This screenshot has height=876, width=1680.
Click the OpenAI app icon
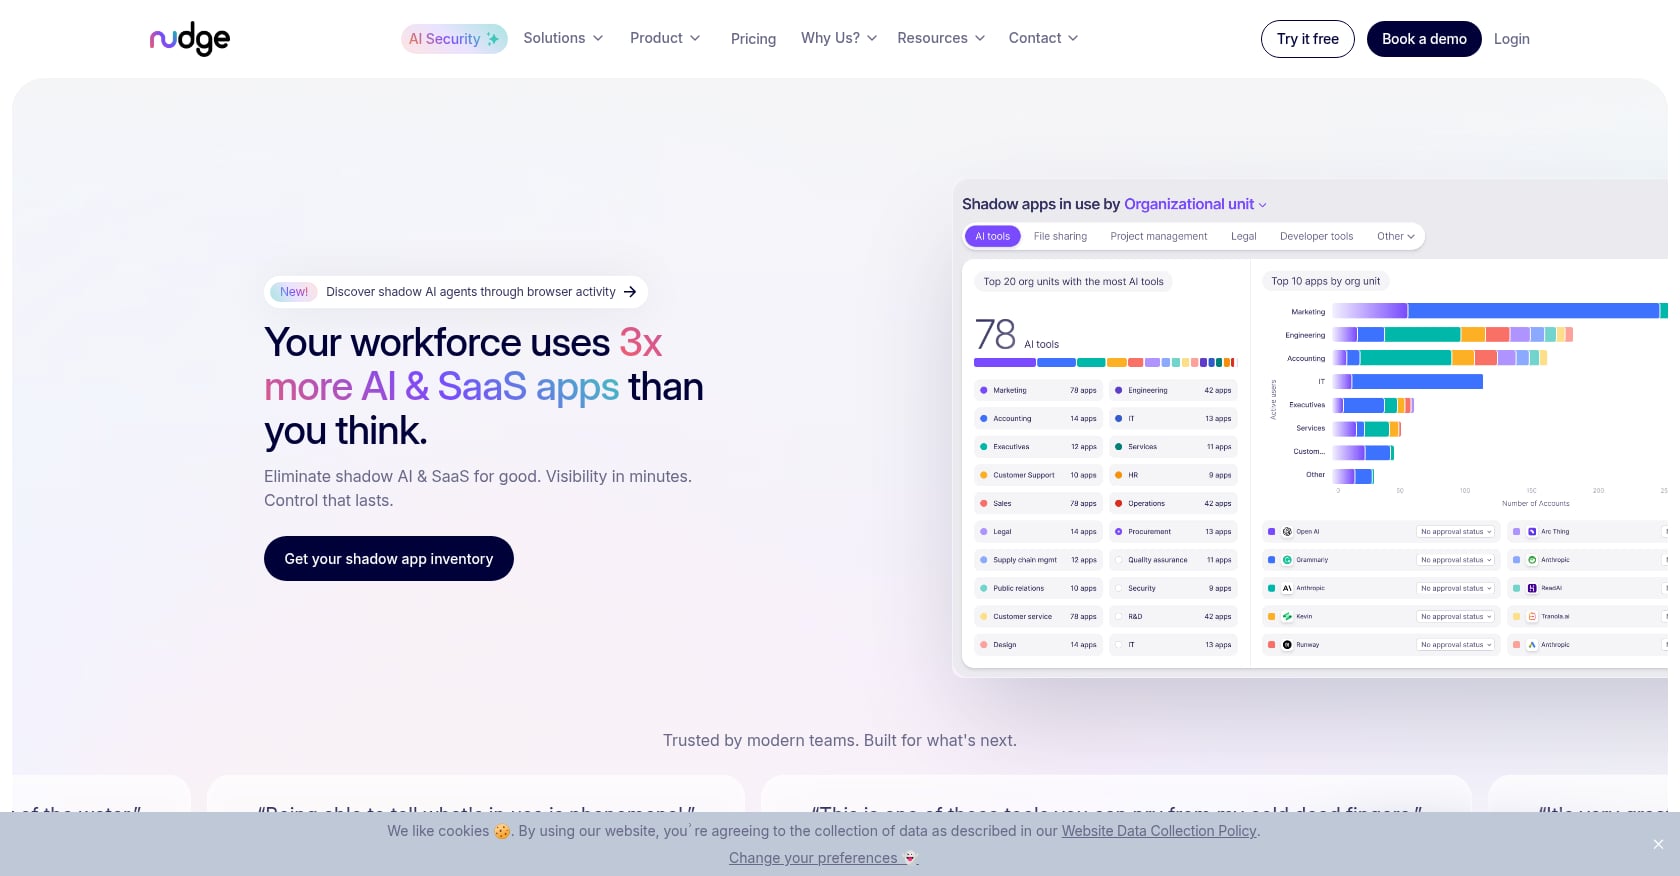(x=1287, y=532)
